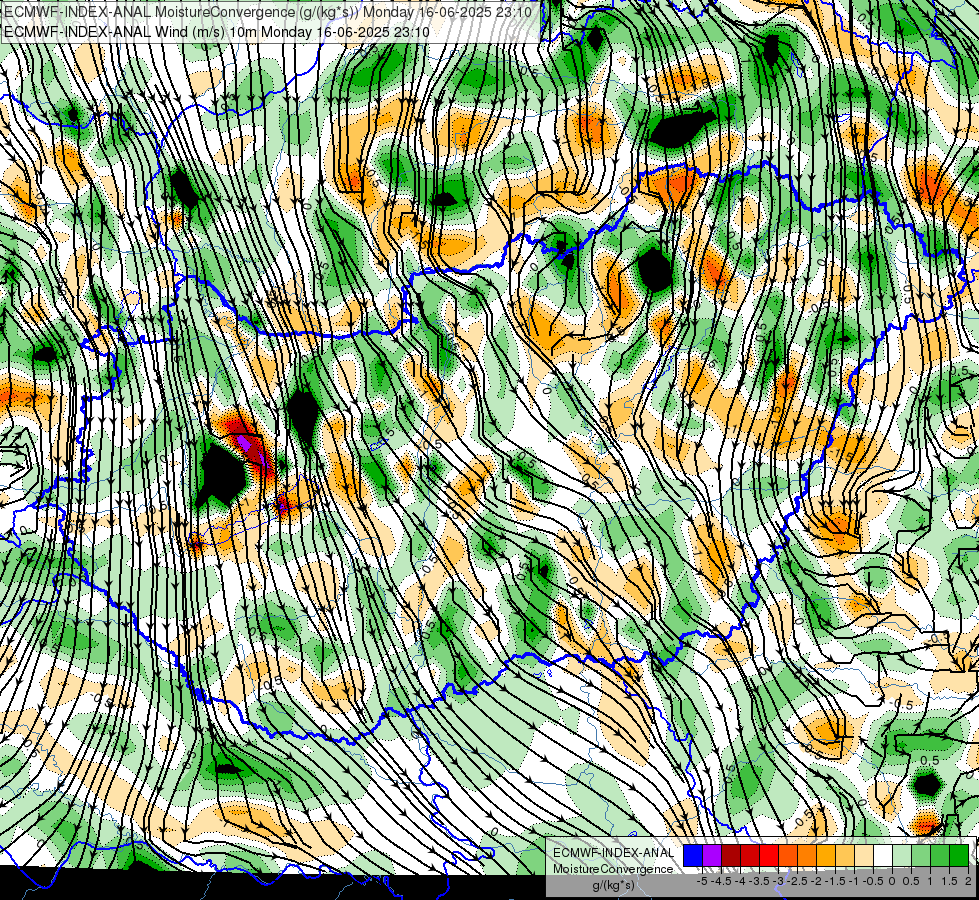Click the amber swatch between -2 and -1.5
This screenshot has width=979, height=900.
pyautogui.click(x=826, y=856)
